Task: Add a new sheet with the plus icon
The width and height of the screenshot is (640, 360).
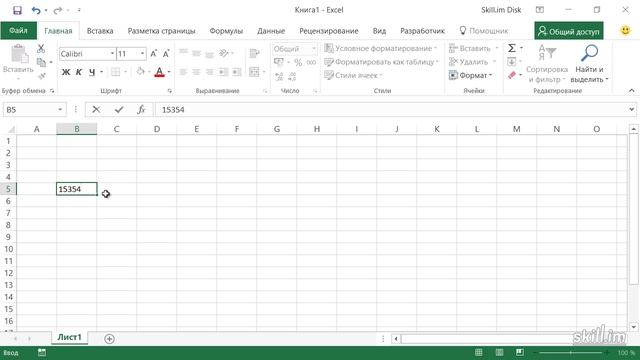Action: (109, 338)
